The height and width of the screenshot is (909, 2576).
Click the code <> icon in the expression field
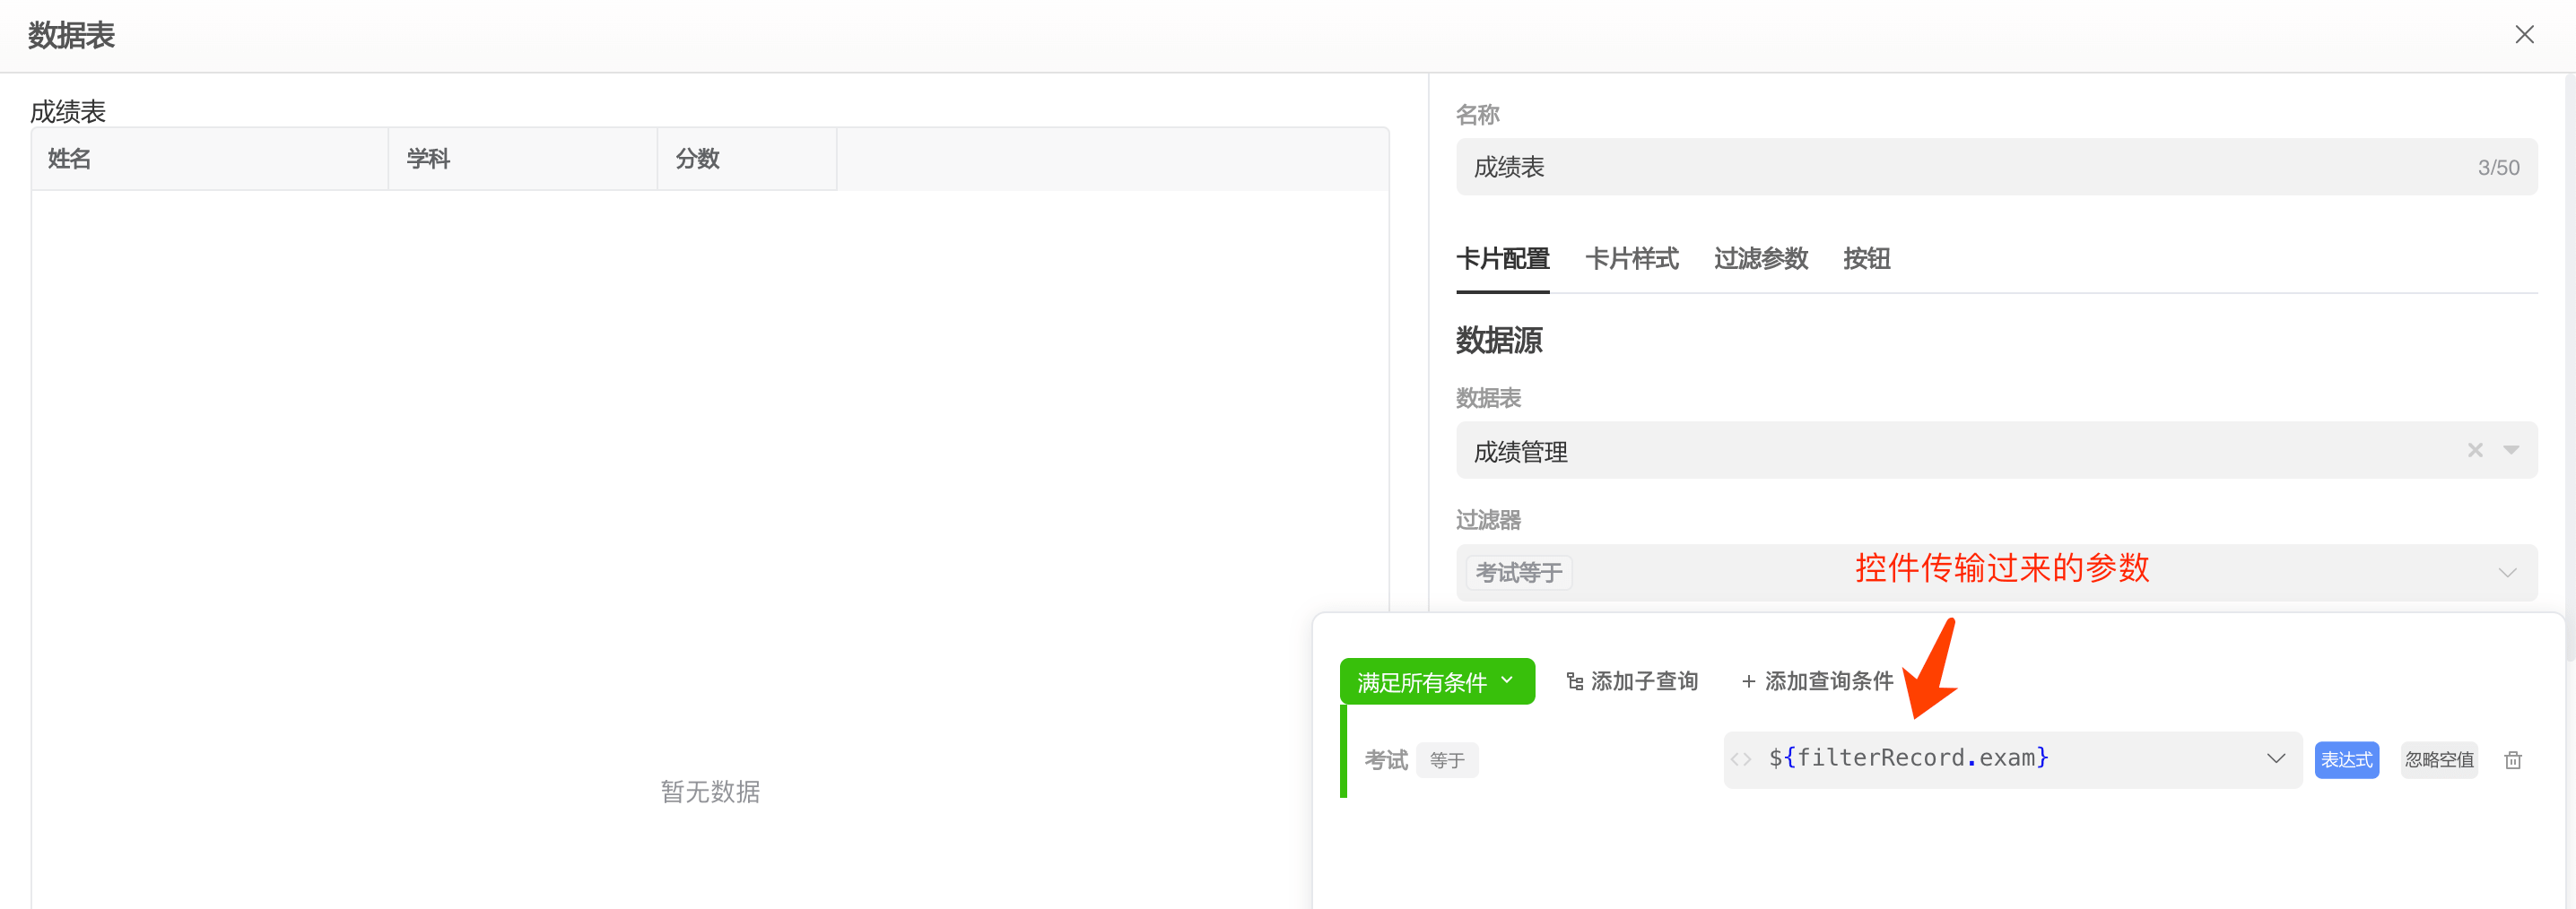[1742, 759]
